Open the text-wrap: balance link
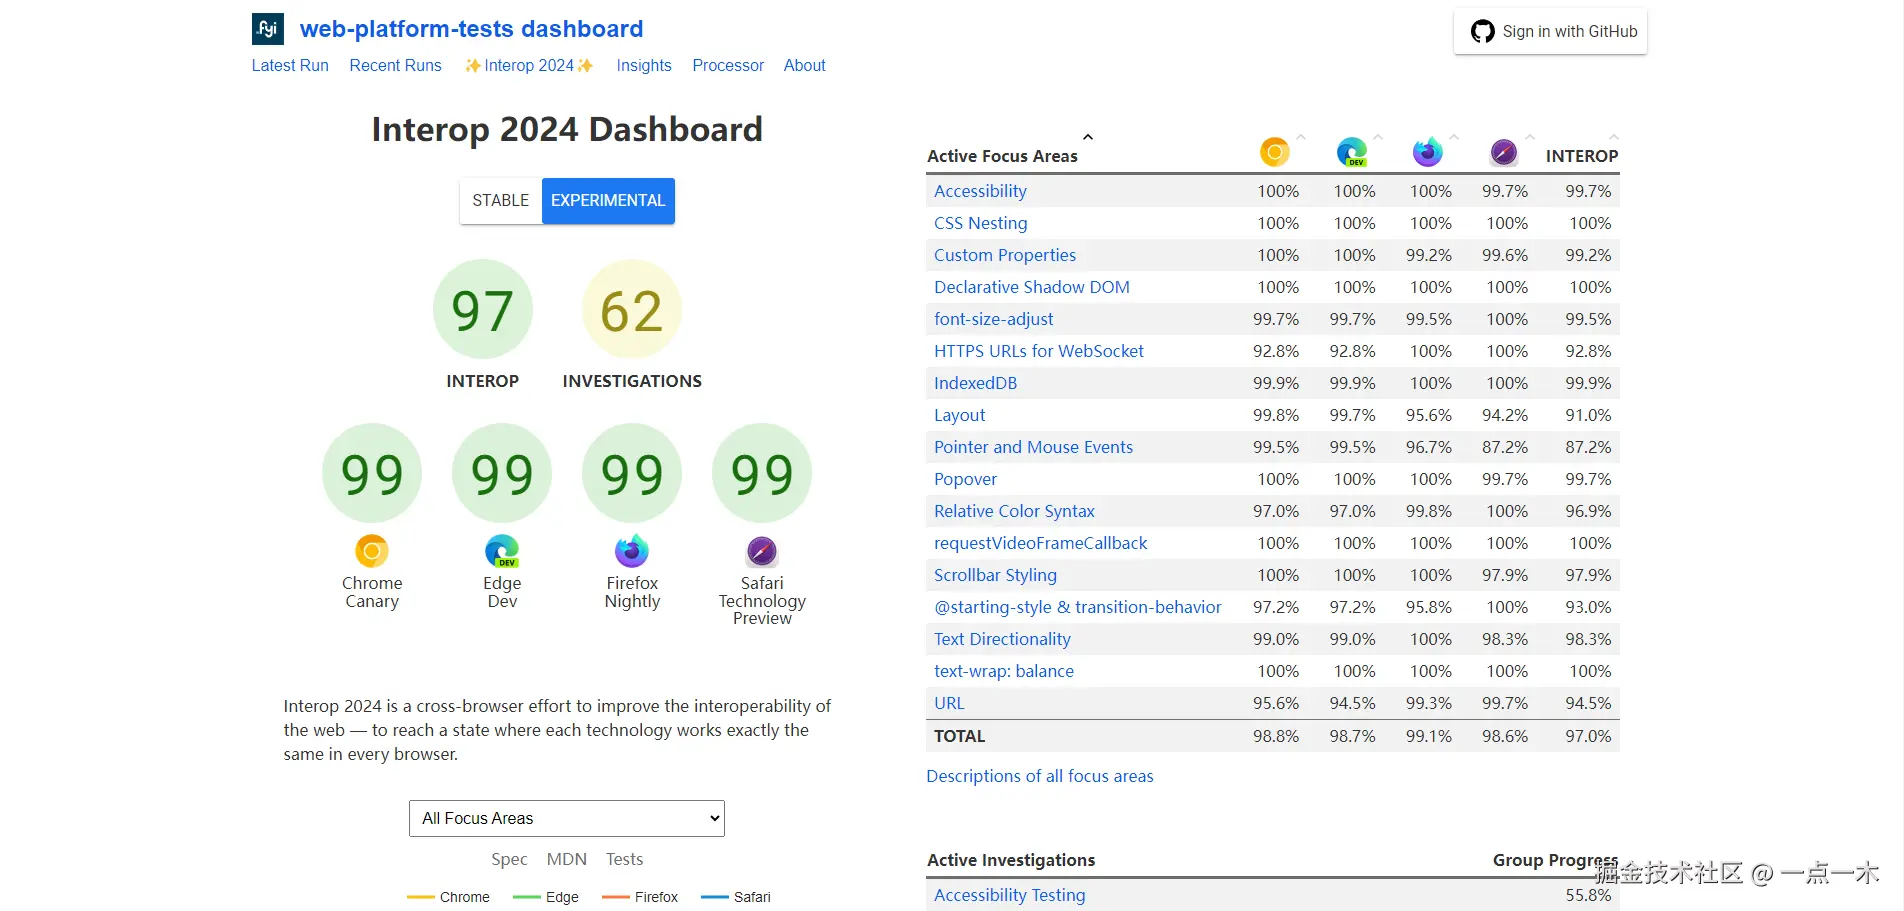 coord(1004,671)
